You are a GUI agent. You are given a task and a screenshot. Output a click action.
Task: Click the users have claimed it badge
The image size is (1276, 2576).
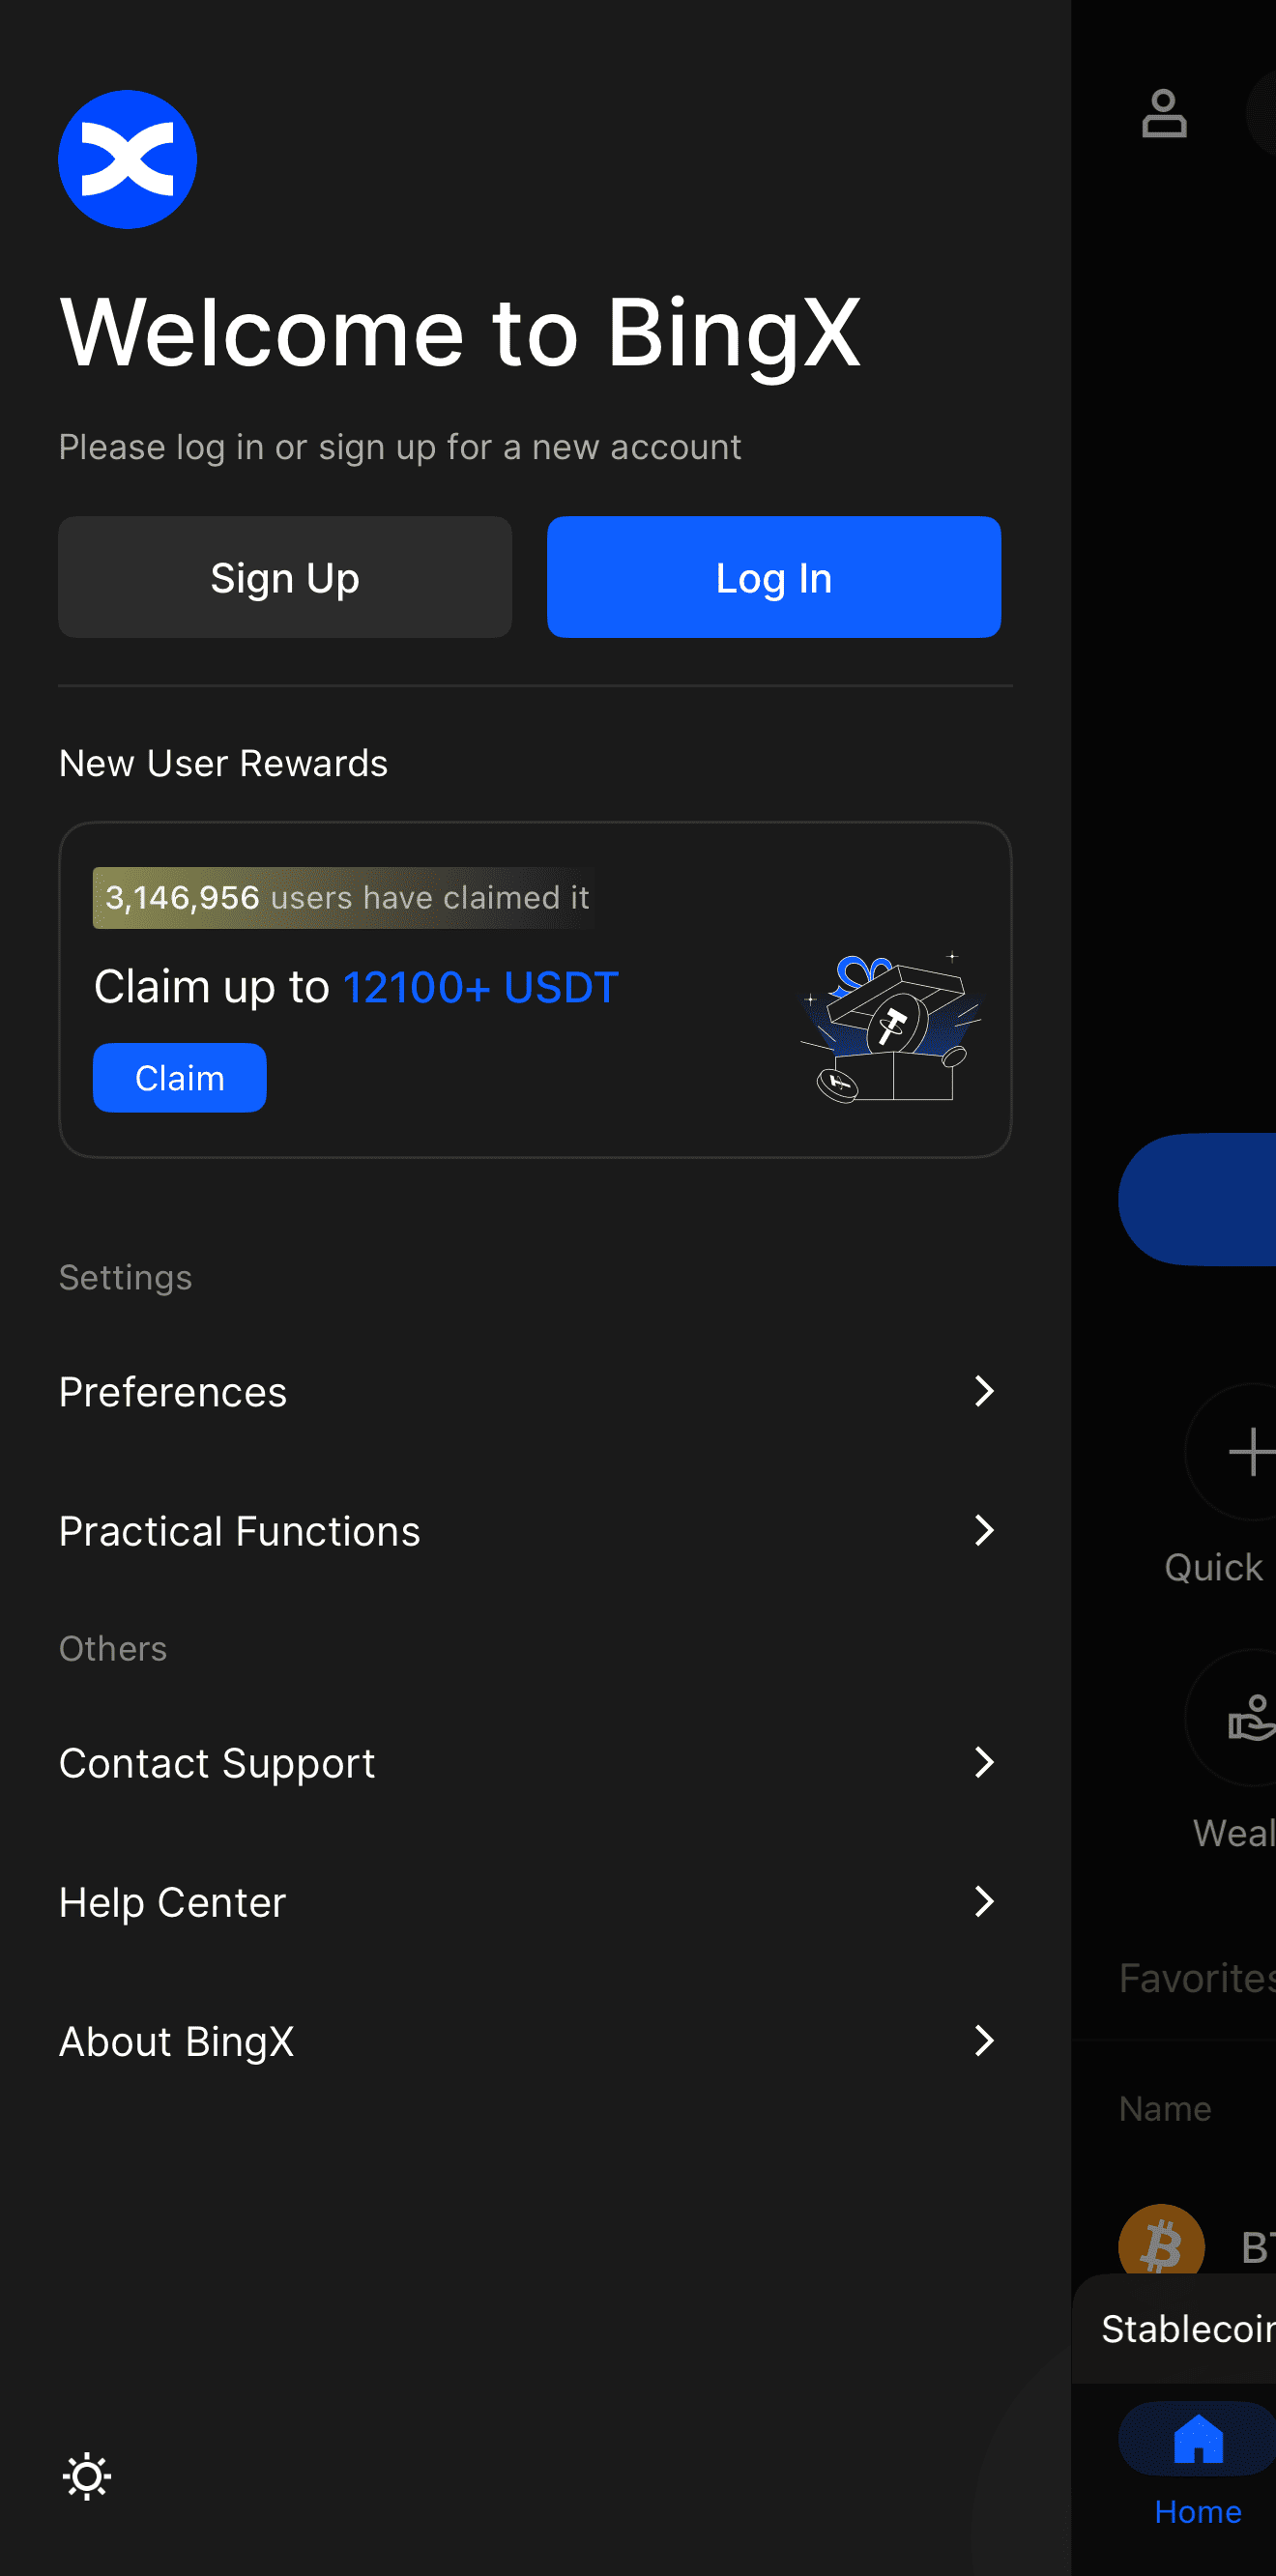coord(343,898)
